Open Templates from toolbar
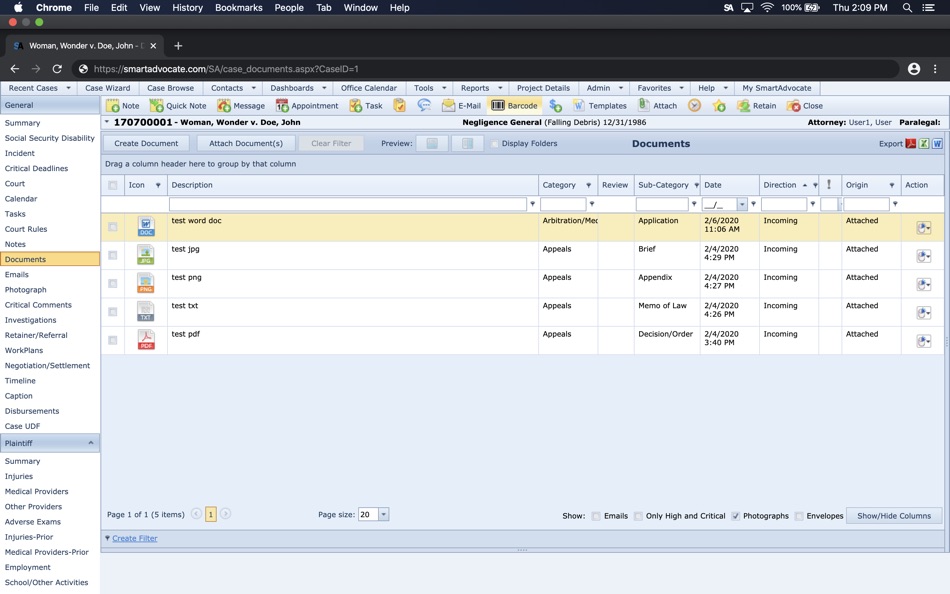 (x=599, y=105)
